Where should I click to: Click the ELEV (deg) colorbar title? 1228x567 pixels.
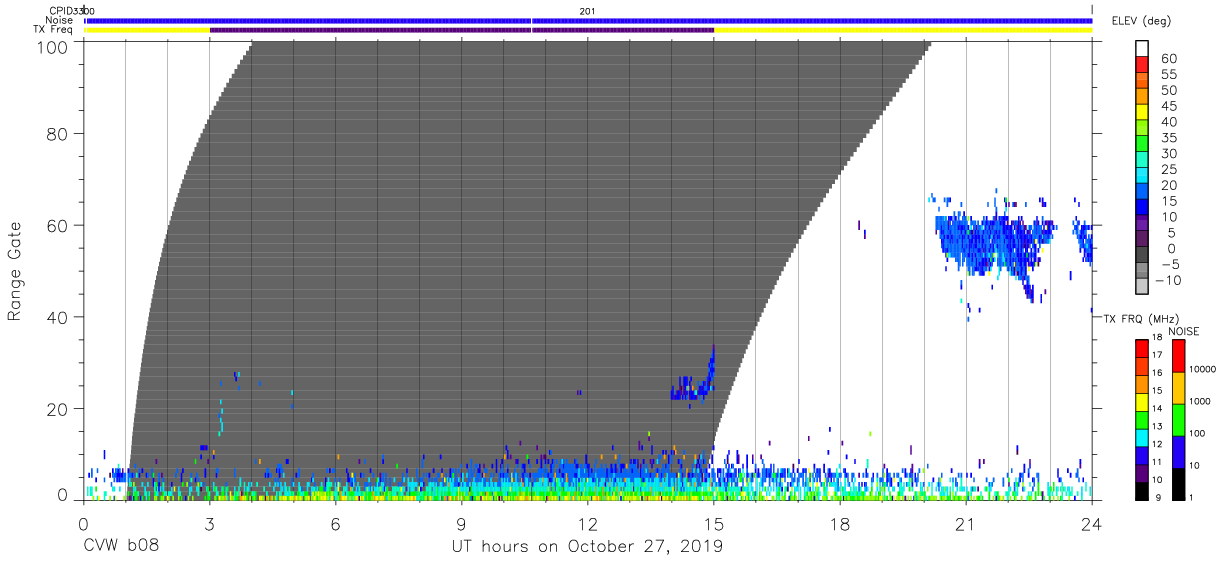pos(1141,21)
